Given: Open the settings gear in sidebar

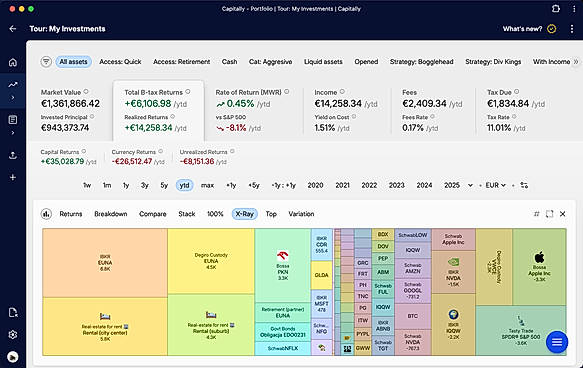Looking at the screenshot, I should coord(13,335).
